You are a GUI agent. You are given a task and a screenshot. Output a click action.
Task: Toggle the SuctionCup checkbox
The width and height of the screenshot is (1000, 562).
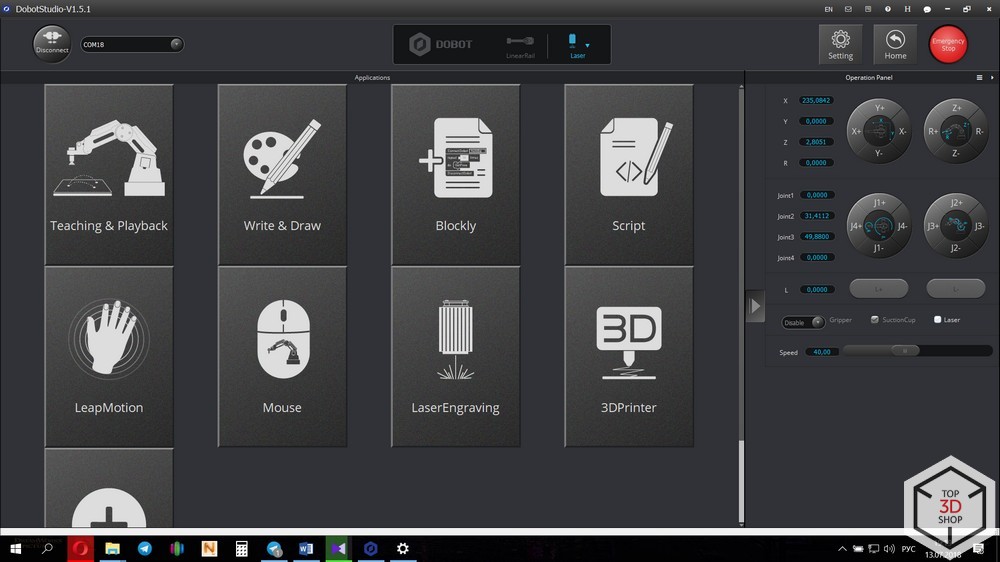[x=875, y=320]
